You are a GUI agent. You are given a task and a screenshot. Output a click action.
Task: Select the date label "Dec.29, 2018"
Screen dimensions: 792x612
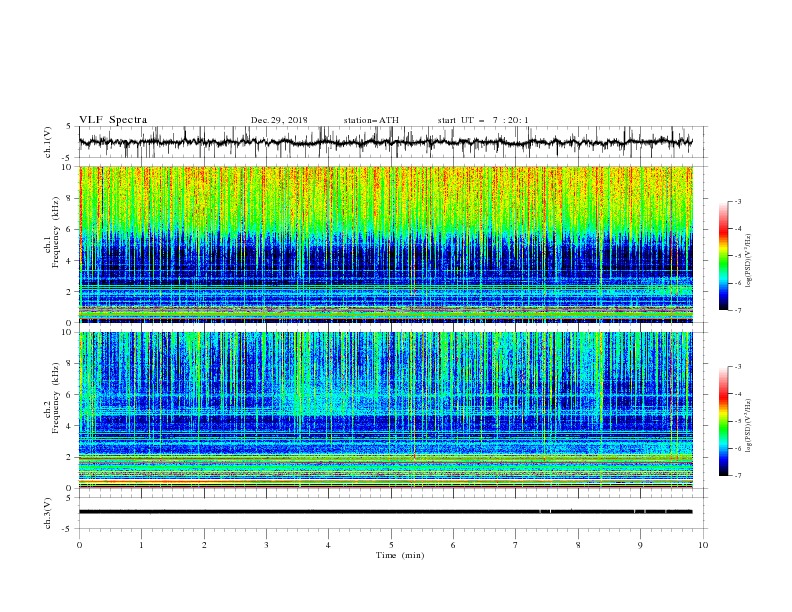tap(279, 120)
